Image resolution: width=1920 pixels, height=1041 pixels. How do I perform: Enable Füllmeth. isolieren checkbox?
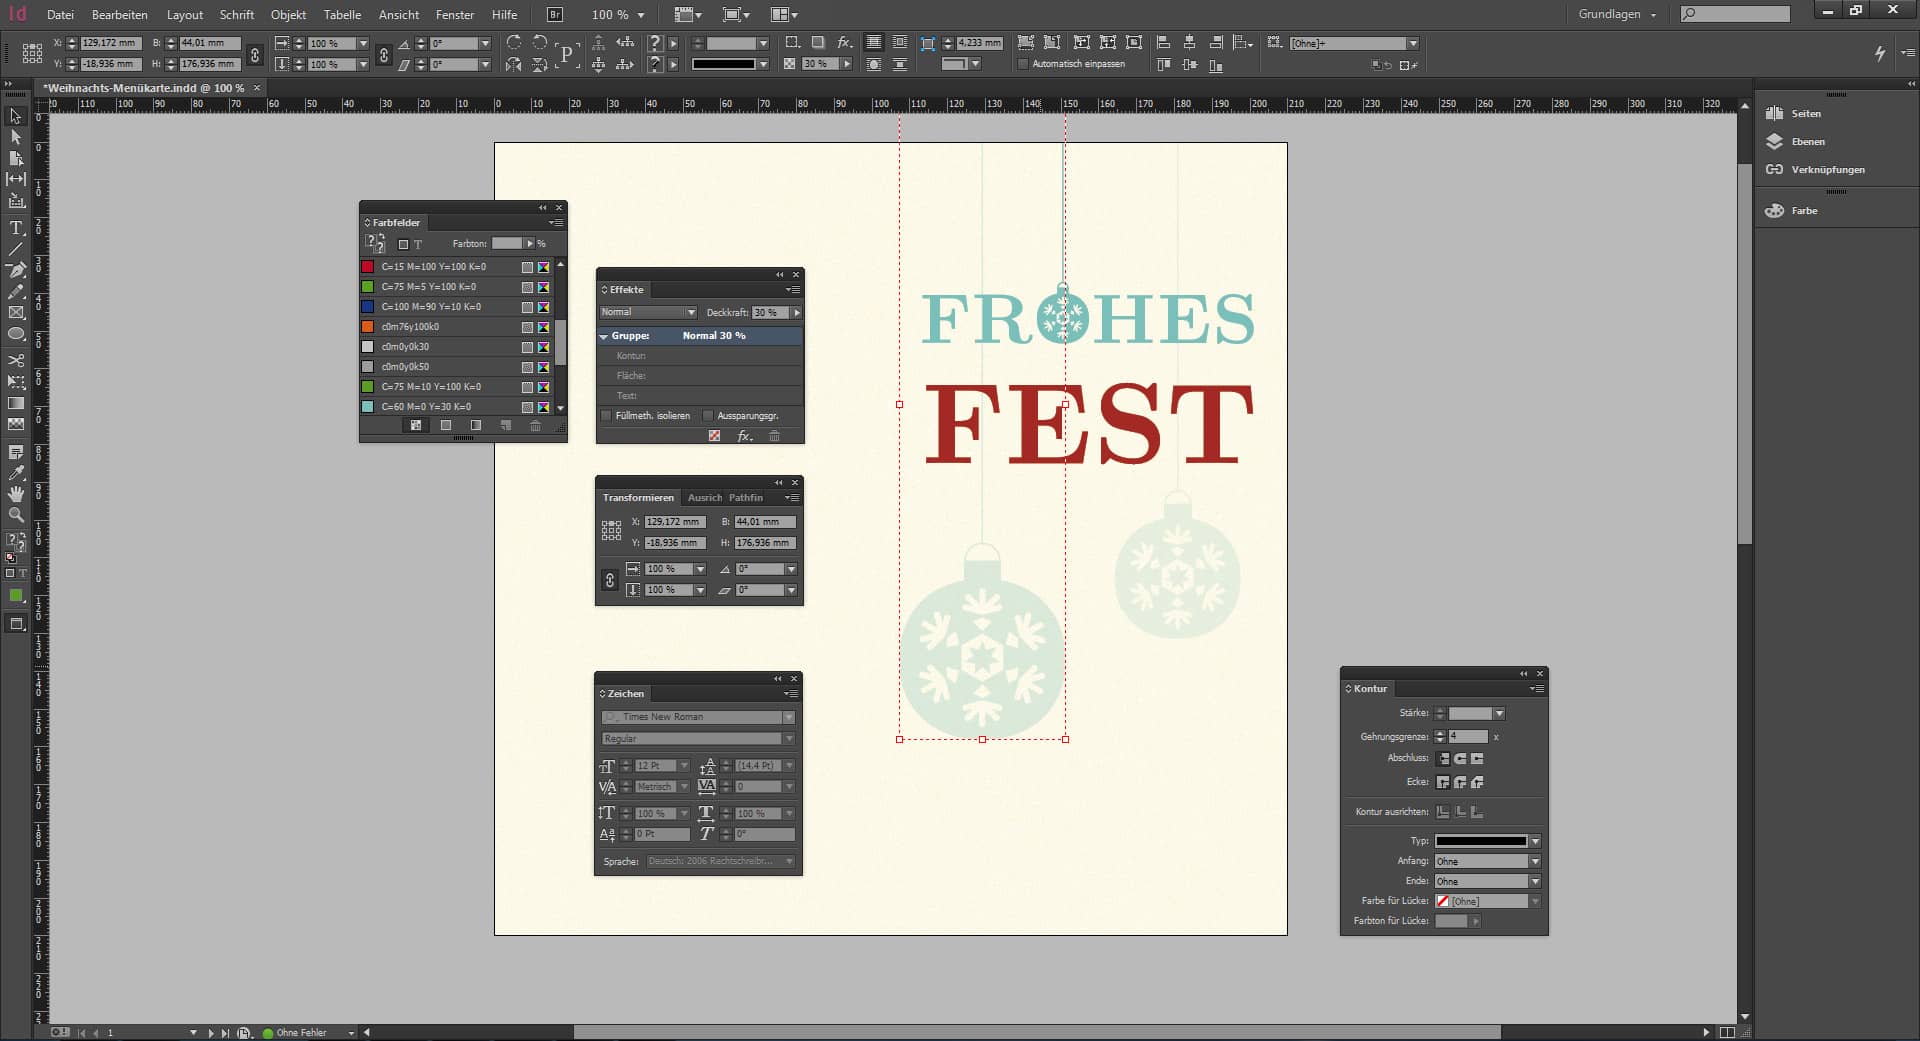pyautogui.click(x=606, y=416)
